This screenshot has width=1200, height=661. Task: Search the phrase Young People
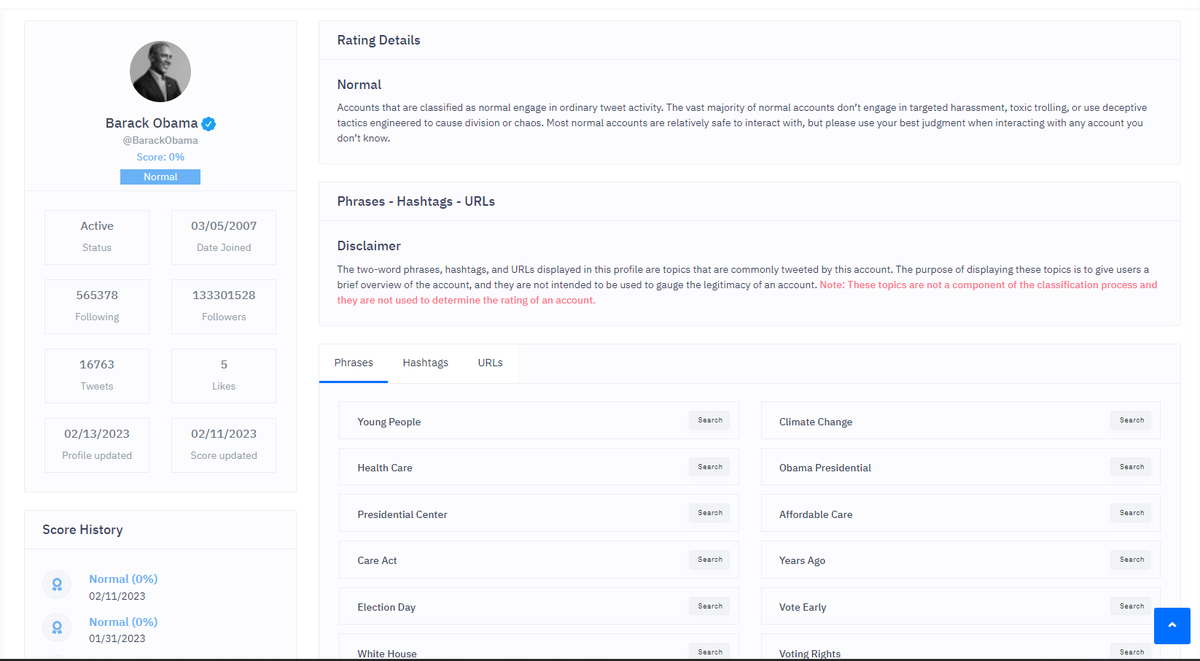(710, 421)
